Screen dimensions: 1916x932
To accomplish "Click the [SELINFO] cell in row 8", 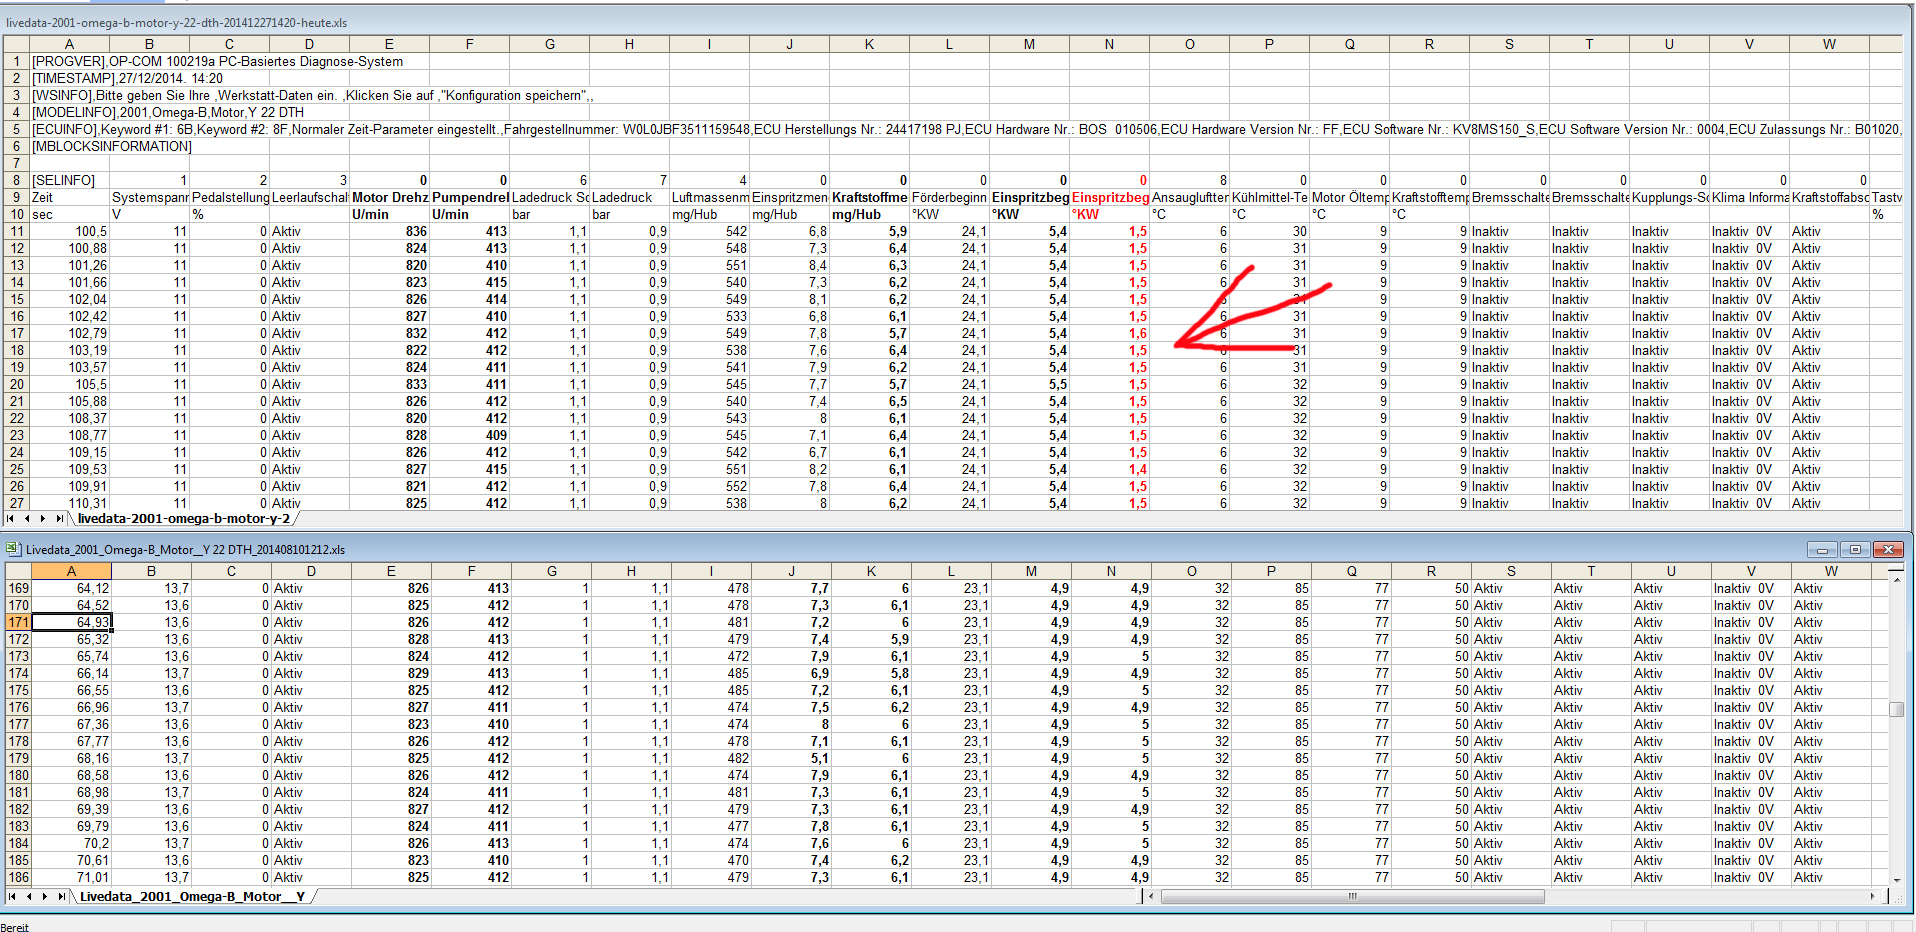I will coord(70,180).
